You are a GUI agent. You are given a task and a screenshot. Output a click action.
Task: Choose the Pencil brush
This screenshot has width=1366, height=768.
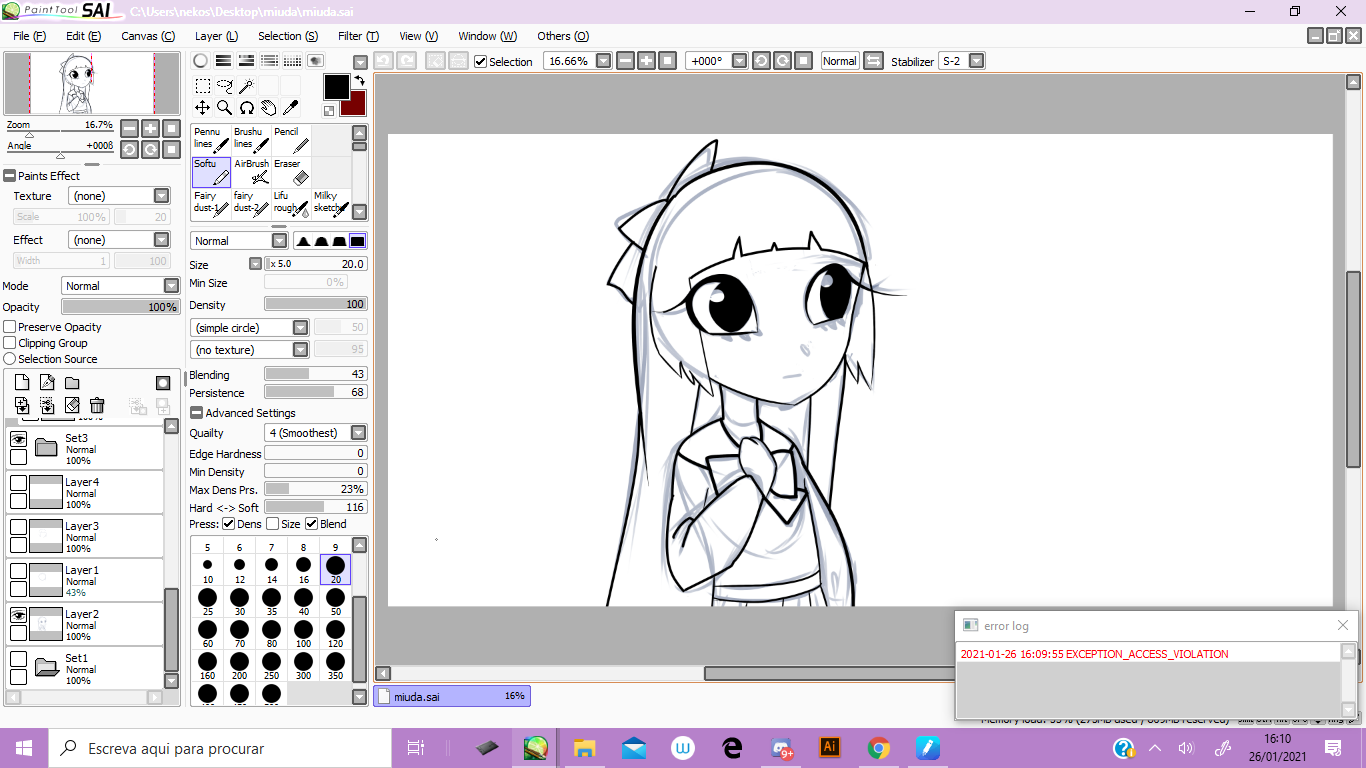pyautogui.click(x=291, y=140)
